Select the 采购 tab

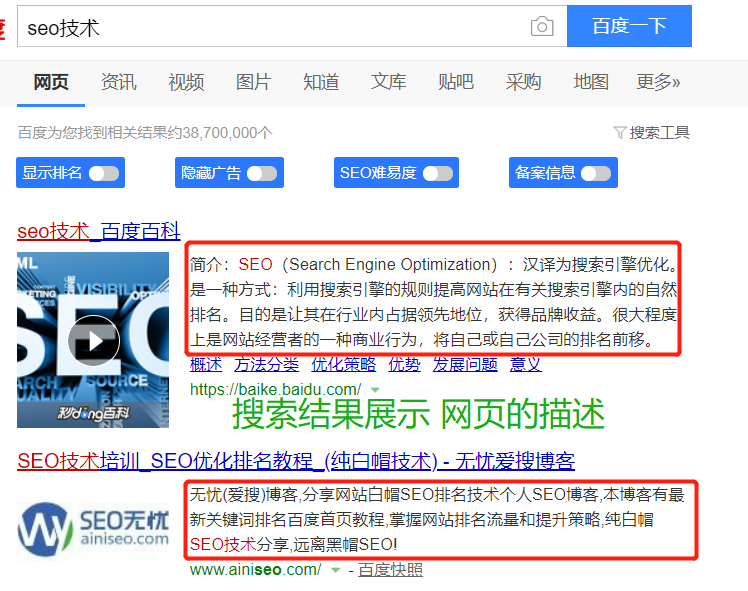tap(523, 82)
